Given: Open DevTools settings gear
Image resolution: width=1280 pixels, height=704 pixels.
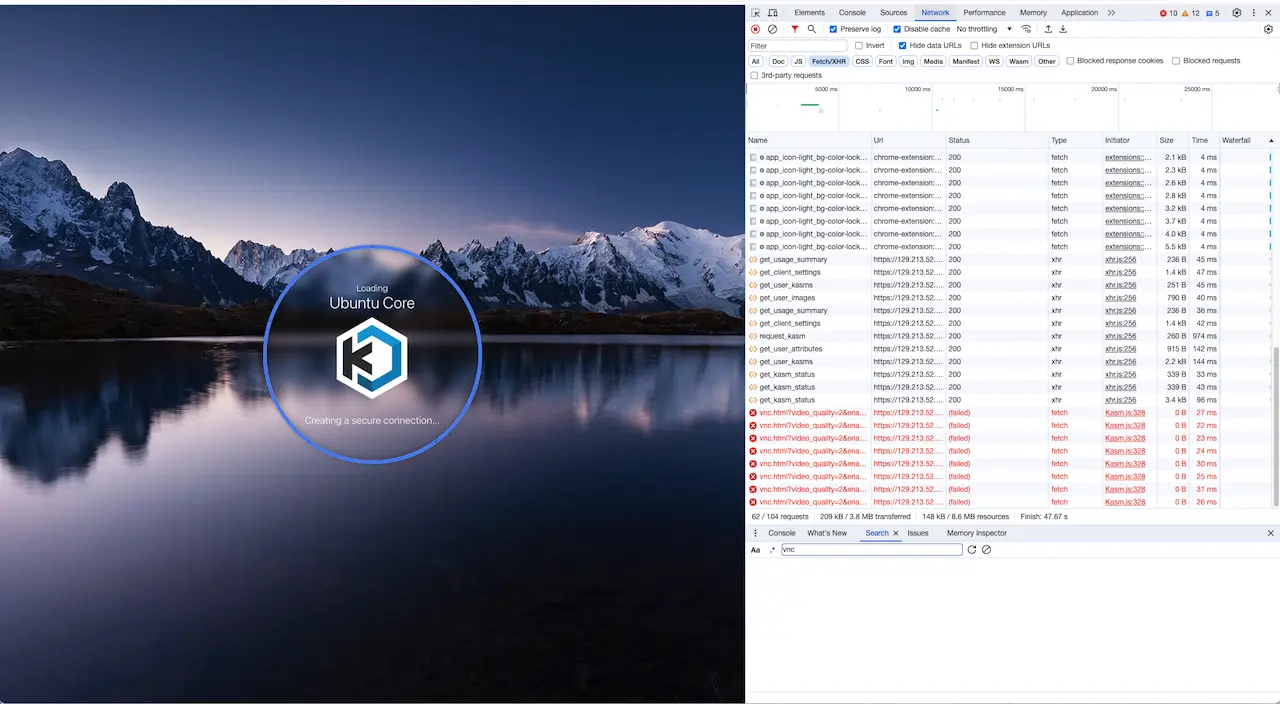Looking at the screenshot, I should tap(1237, 12).
